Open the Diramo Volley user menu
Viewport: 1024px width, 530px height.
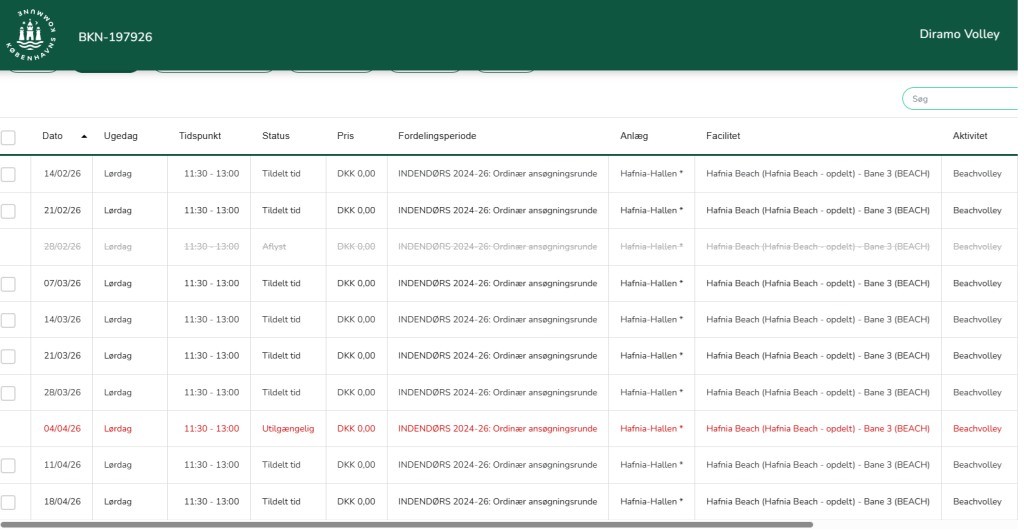(959, 34)
